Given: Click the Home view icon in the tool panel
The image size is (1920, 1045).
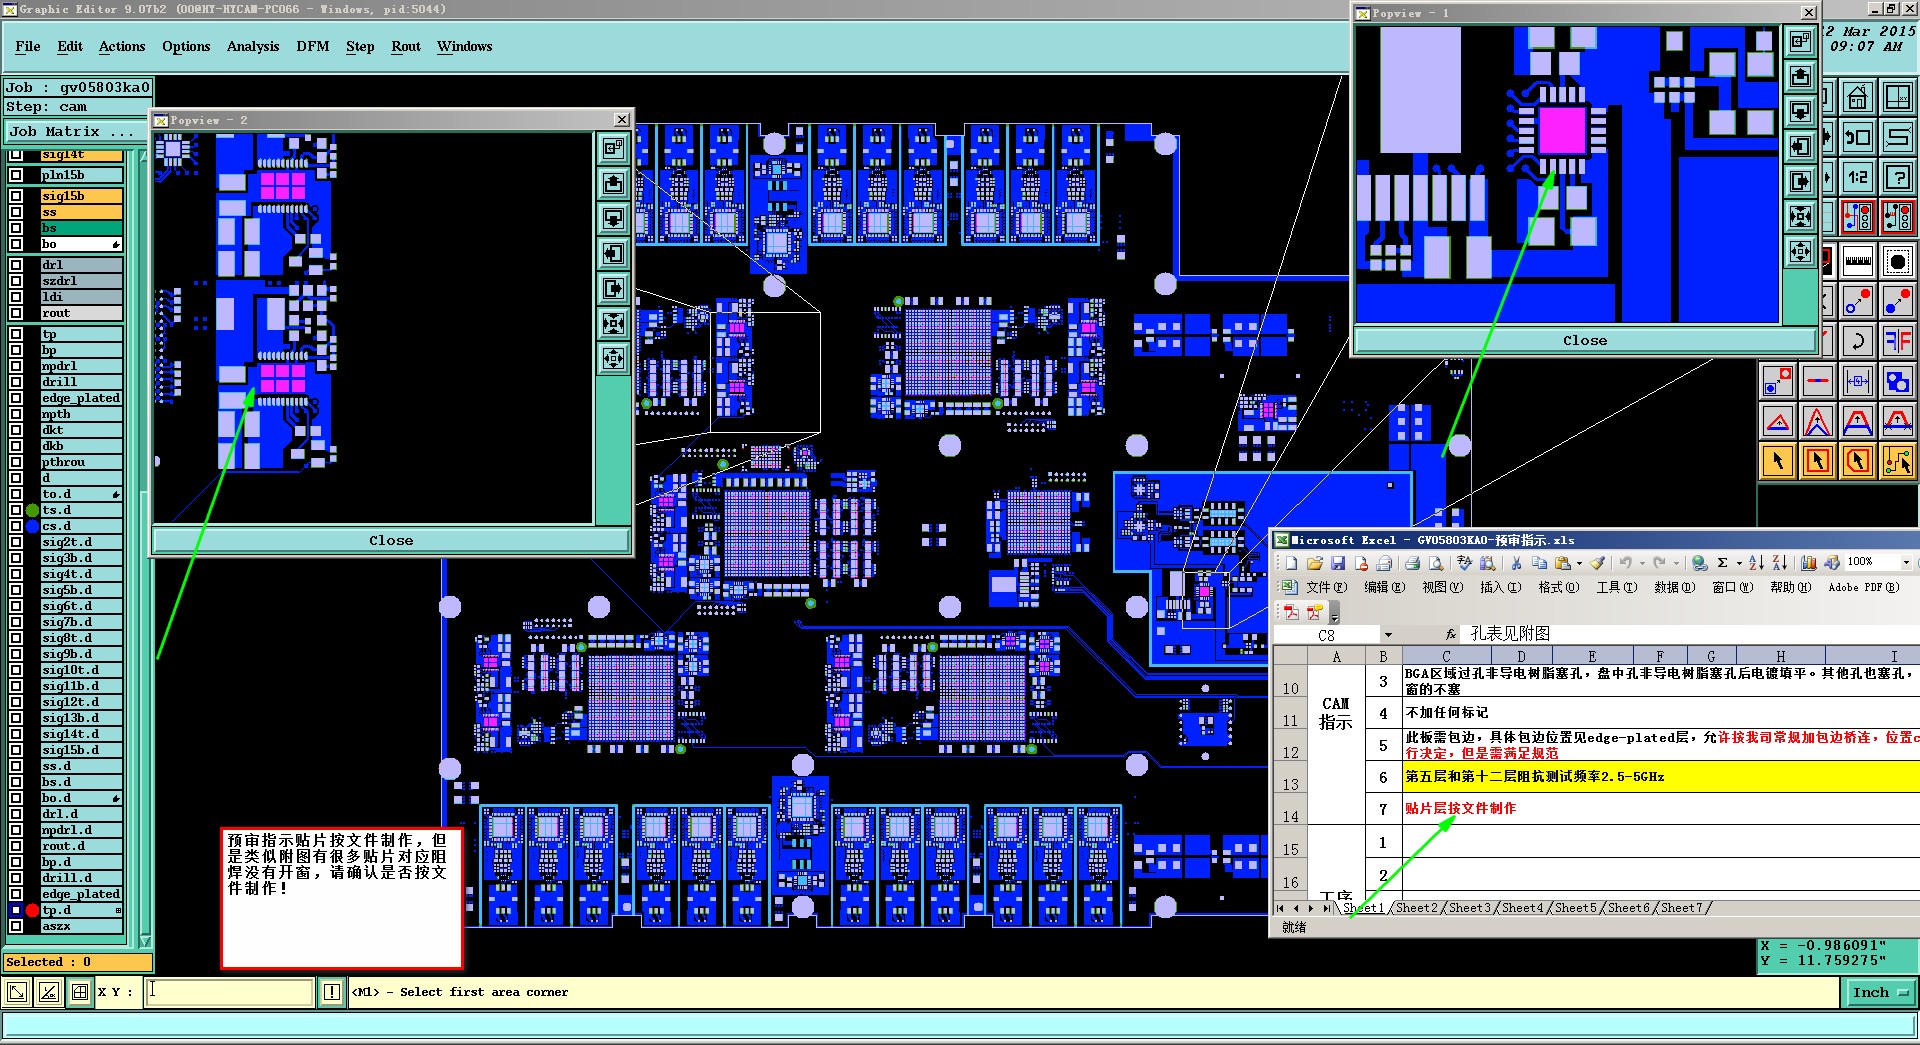Looking at the screenshot, I should [1858, 98].
